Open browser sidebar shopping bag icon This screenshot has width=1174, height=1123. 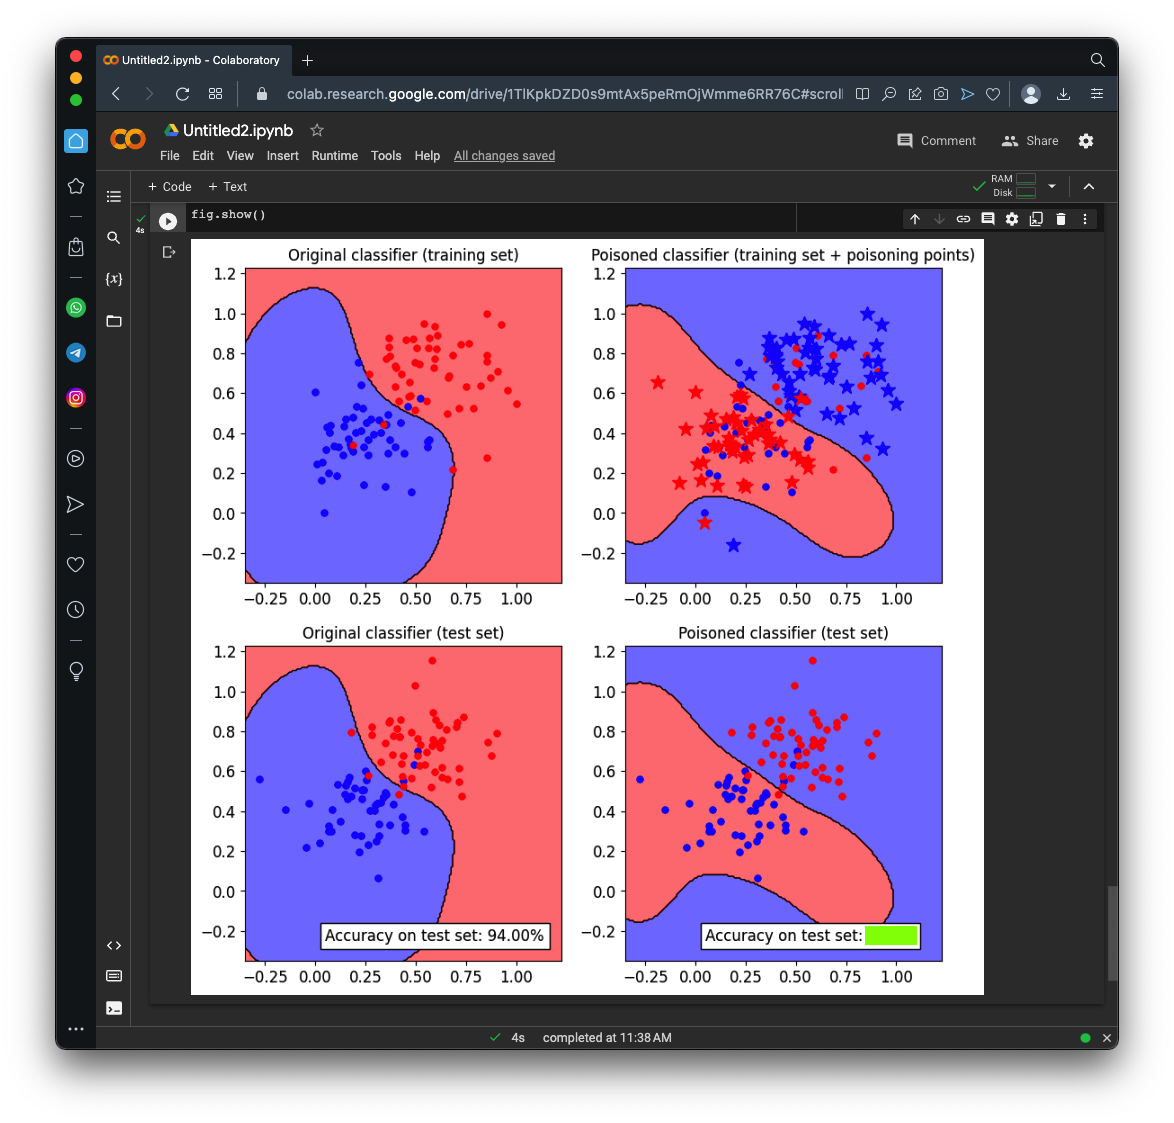click(76, 246)
